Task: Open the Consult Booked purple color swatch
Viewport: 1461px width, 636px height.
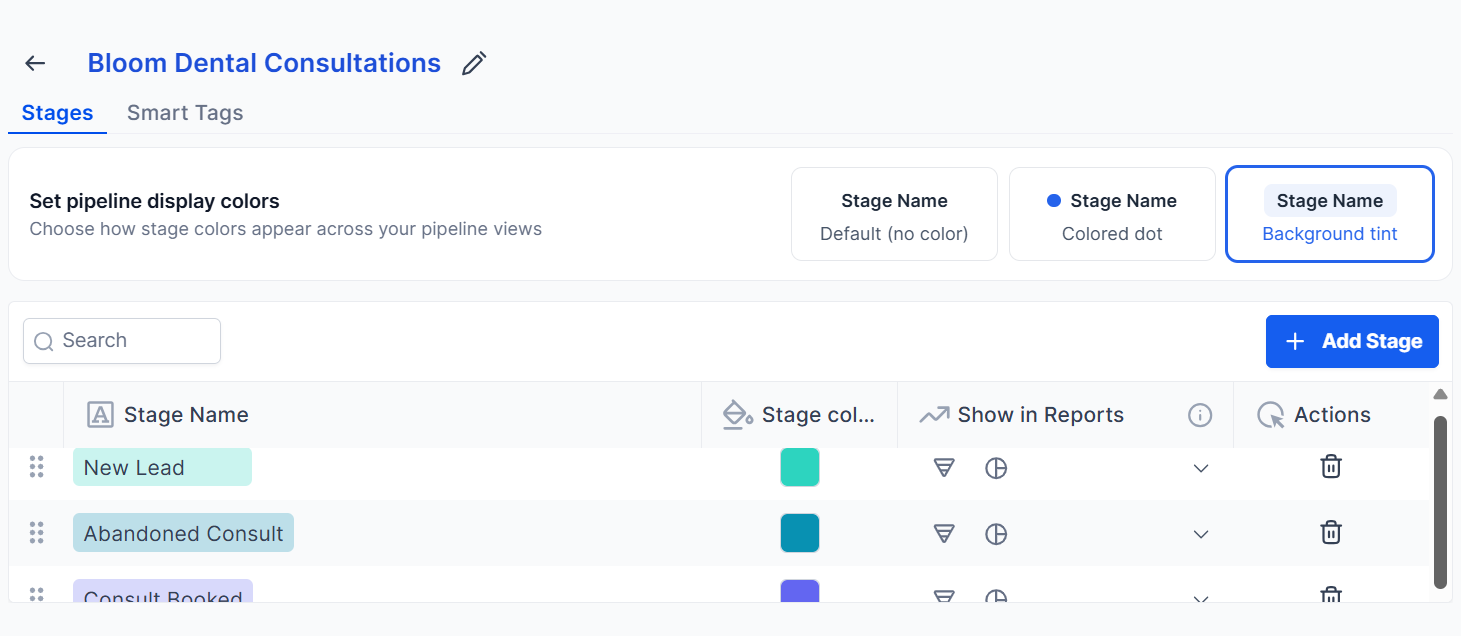Action: pyautogui.click(x=800, y=591)
